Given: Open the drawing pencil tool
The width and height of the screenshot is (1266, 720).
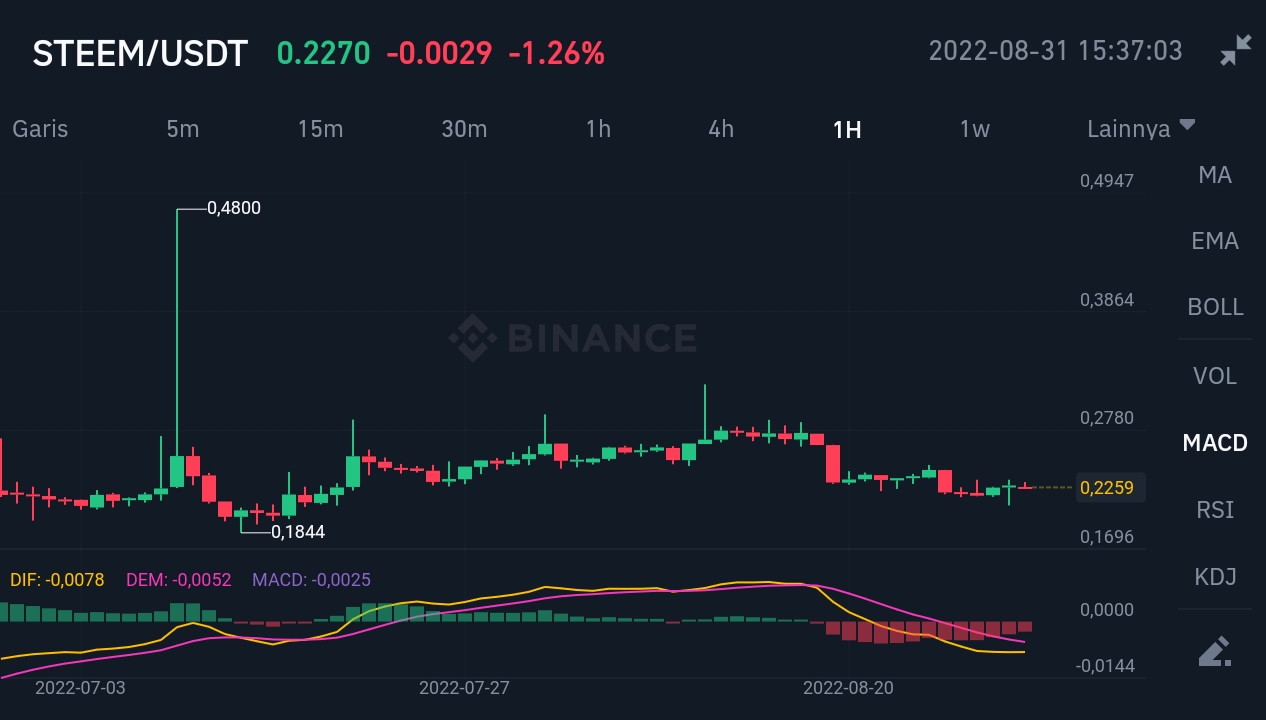Looking at the screenshot, I should 1214,651.
